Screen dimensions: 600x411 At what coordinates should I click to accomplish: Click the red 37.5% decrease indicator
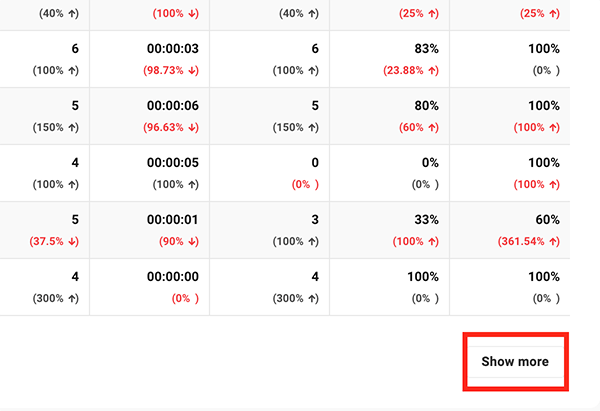(51, 242)
